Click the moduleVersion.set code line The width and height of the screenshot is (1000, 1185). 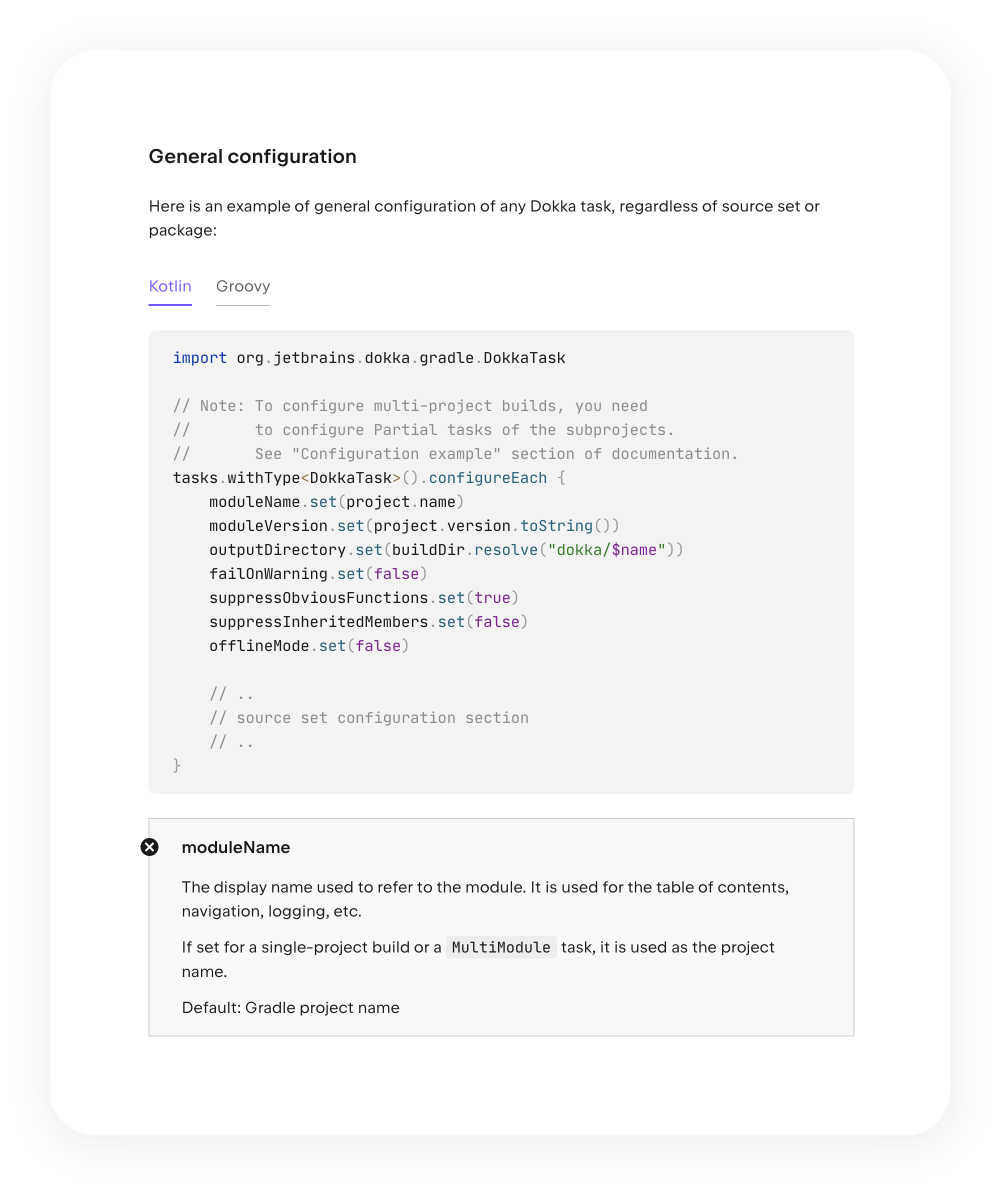click(414, 526)
